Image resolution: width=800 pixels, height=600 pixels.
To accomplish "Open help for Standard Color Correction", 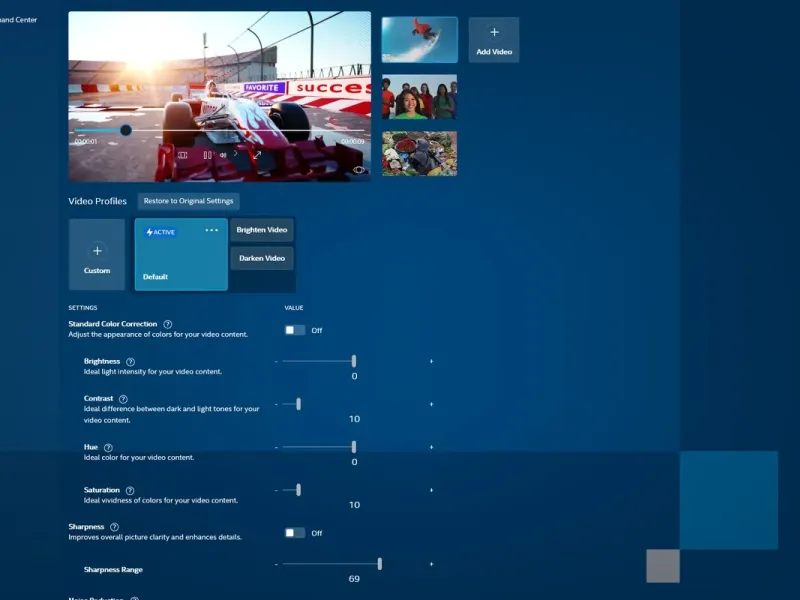I will (167, 324).
